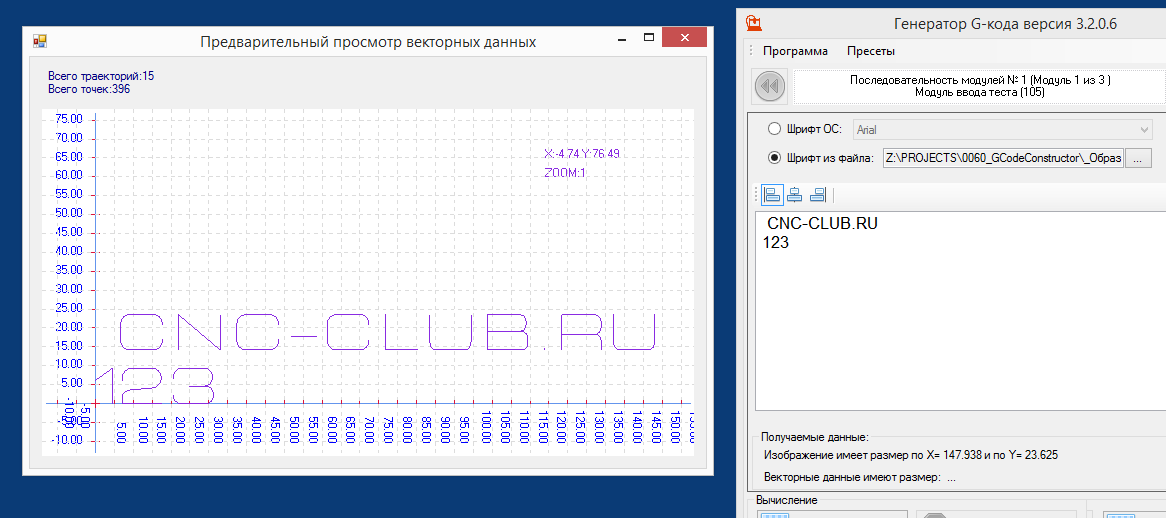Click the vector preview window's title icon
Screen dimensions: 1166x518
point(39,41)
